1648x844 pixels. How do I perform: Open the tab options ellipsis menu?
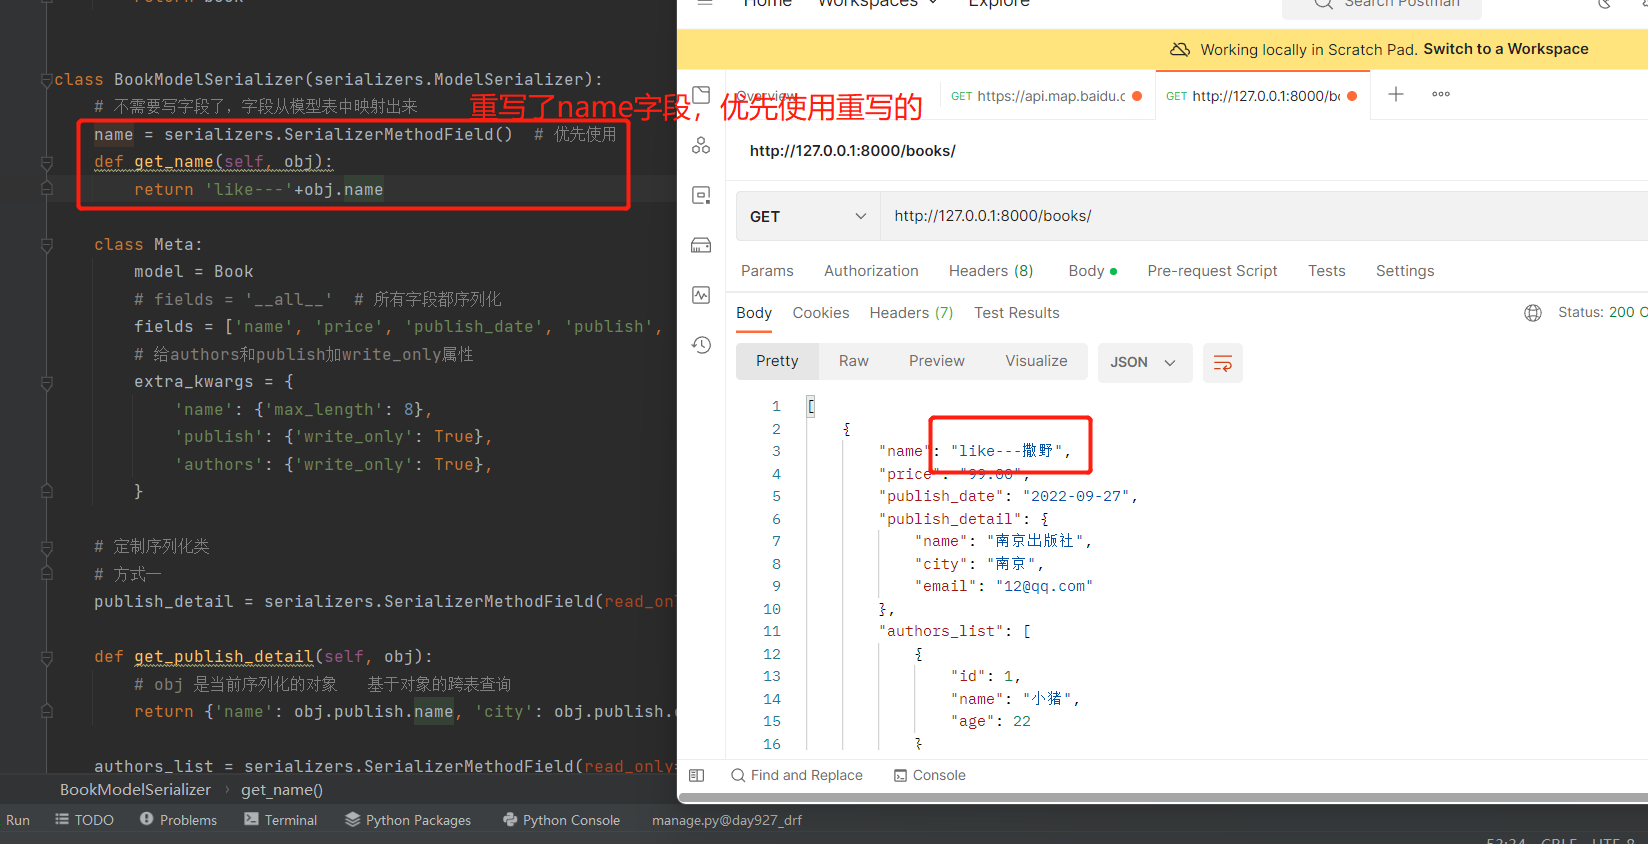point(1441,94)
